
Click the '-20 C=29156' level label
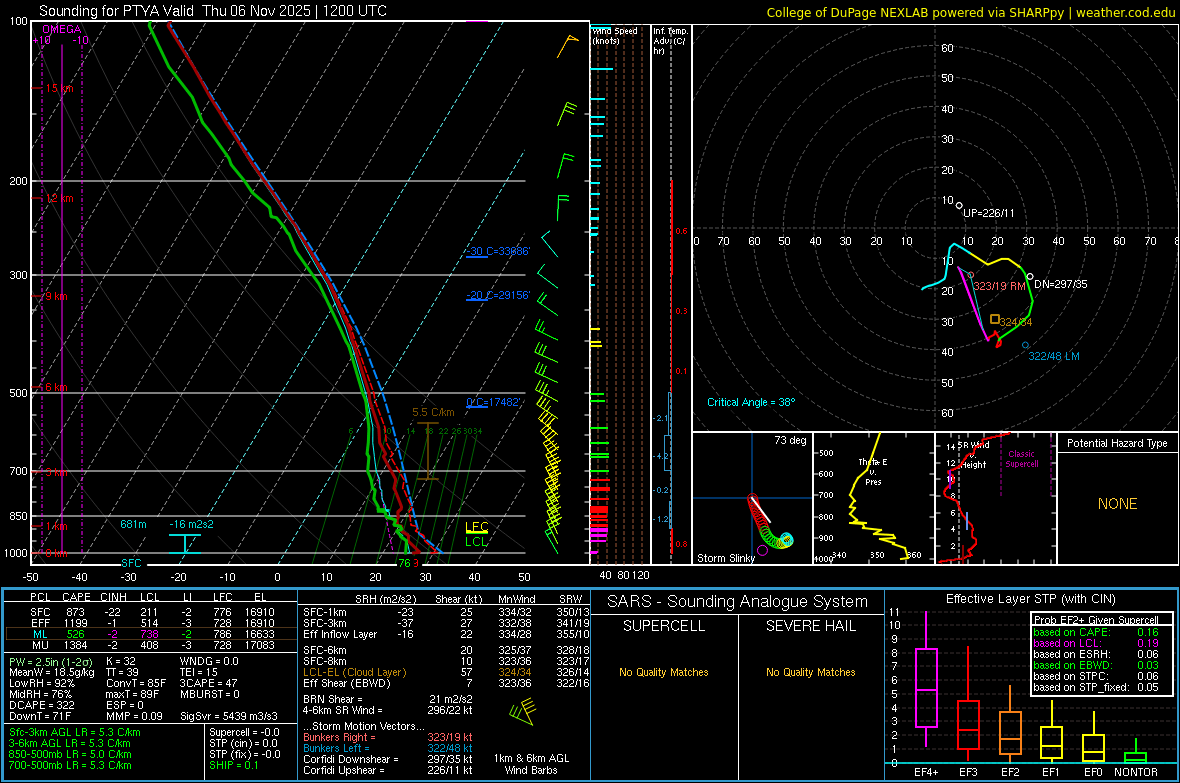[498, 295]
